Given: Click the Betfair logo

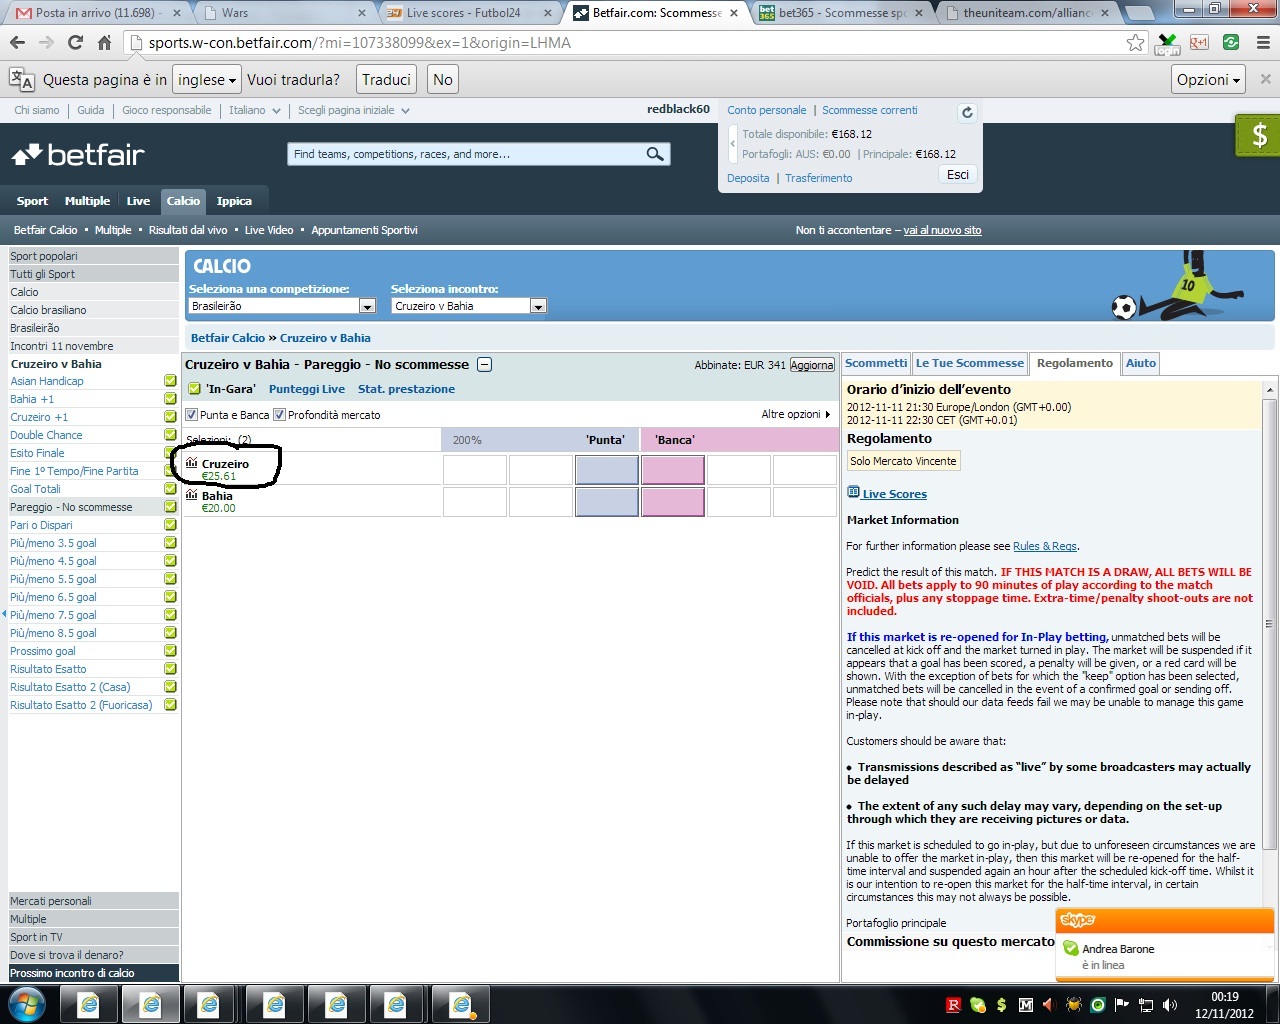Looking at the screenshot, I should [x=78, y=155].
